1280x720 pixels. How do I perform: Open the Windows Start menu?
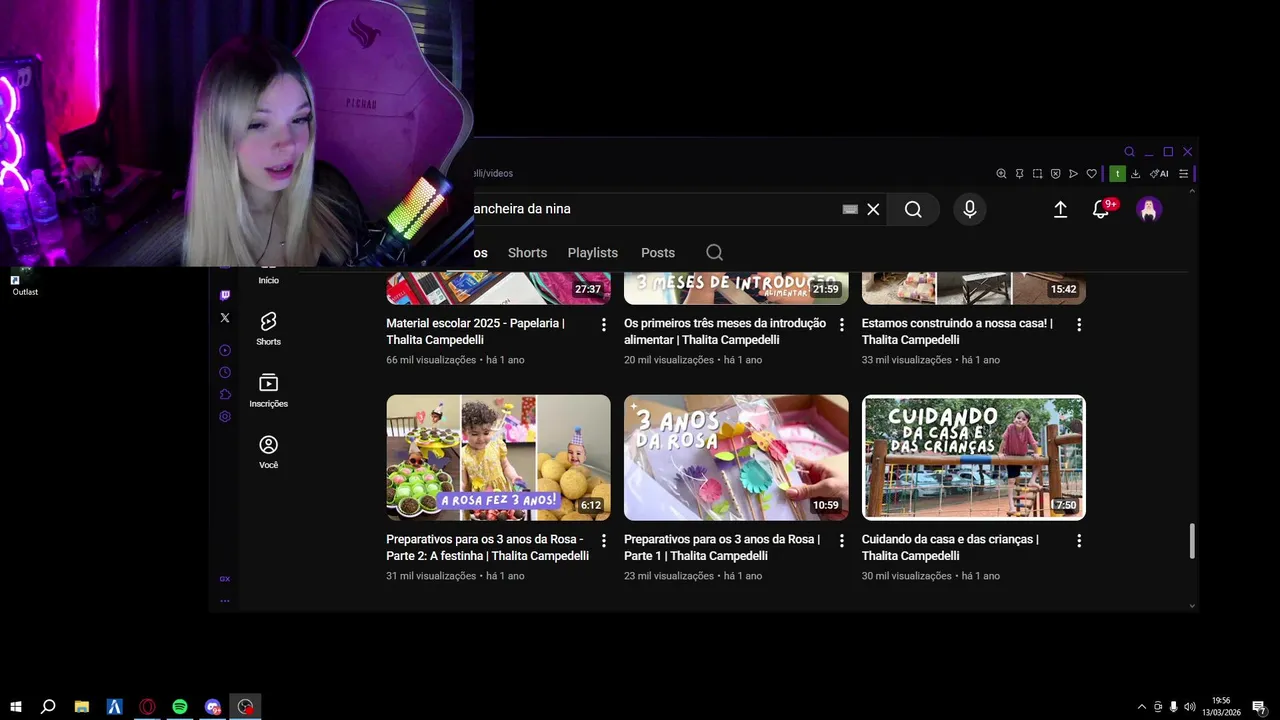coord(16,707)
